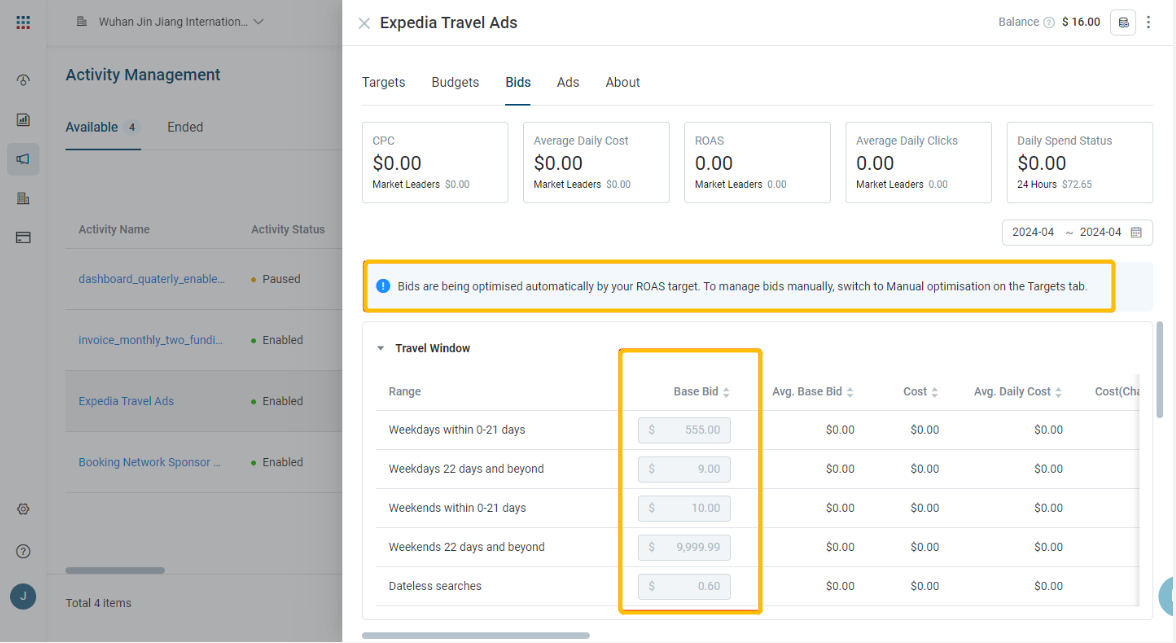1176x643 pixels.
Task: Click the CPC metric card
Action: pos(435,162)
